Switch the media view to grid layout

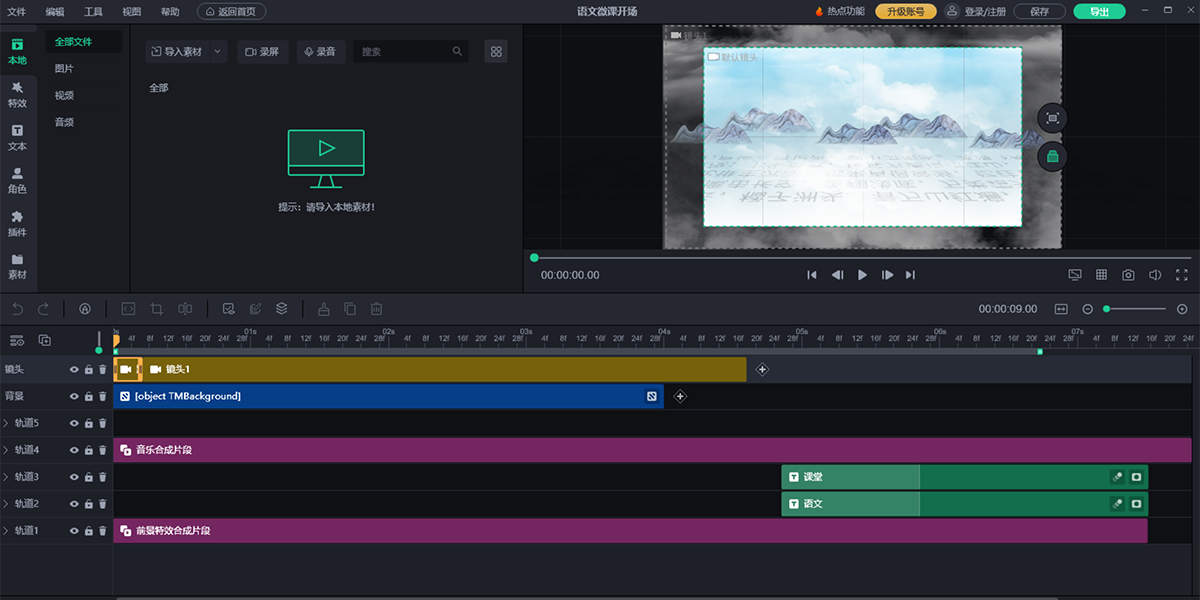tap(496, 51)
